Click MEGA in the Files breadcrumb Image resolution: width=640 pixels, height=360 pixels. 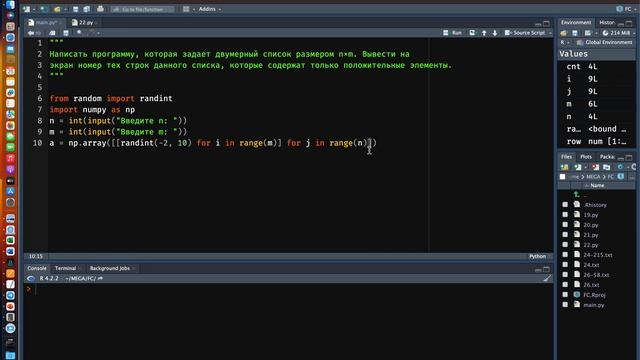click(x=593, y=177)
